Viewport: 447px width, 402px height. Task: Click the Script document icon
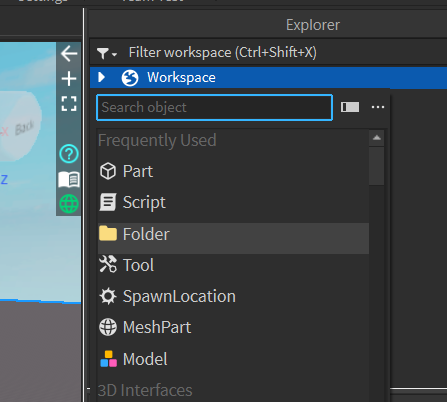tap(108, 202)
